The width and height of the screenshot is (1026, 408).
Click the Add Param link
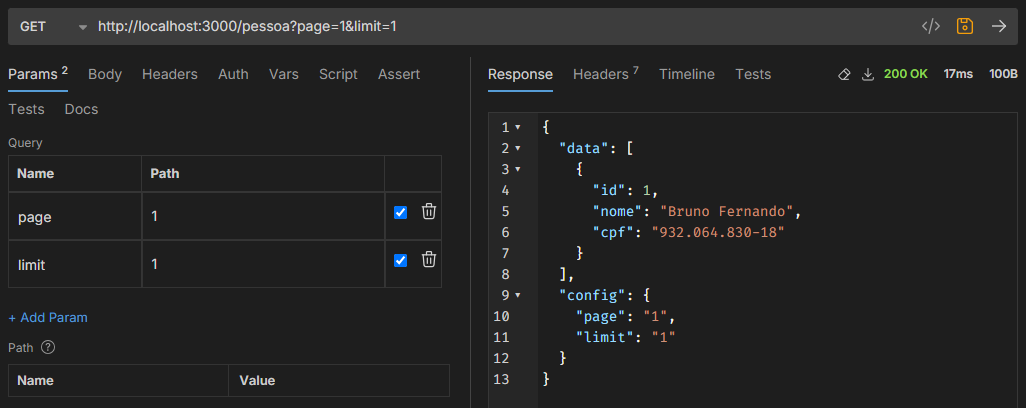[48, 317]
